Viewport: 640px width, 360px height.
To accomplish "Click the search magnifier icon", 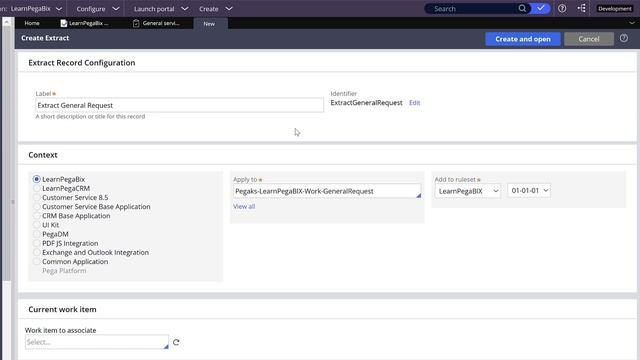I will pyautogui.click(x=522, y=8).
